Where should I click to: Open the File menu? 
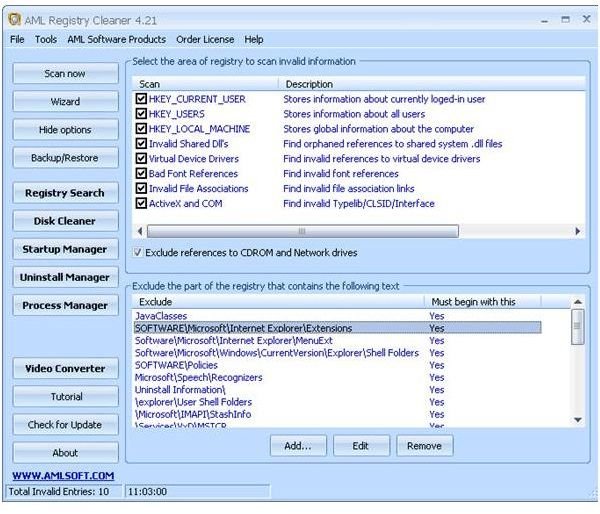pos(17,39)
